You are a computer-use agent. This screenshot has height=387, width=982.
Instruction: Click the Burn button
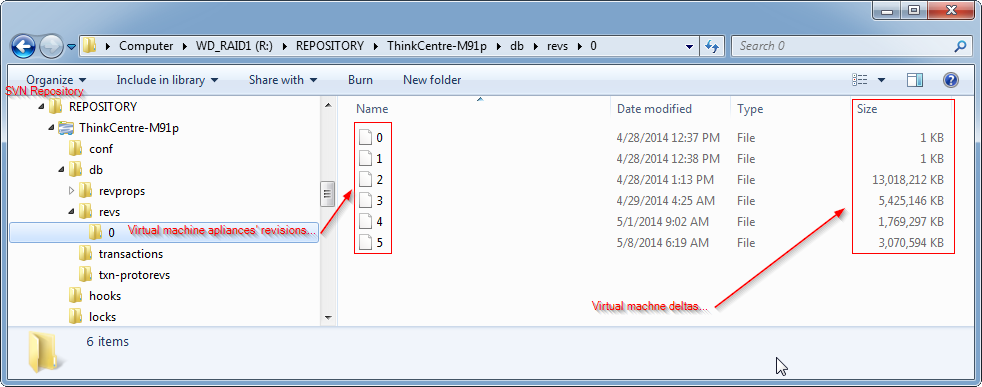coord(360,80)
